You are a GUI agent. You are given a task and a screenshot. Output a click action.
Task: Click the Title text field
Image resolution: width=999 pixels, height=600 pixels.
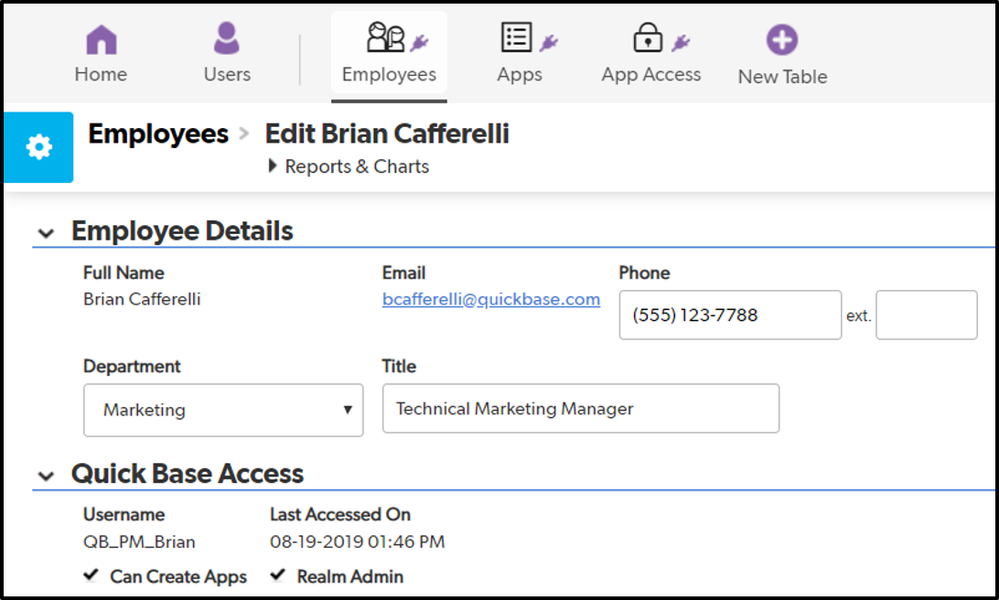pos(580,408)
